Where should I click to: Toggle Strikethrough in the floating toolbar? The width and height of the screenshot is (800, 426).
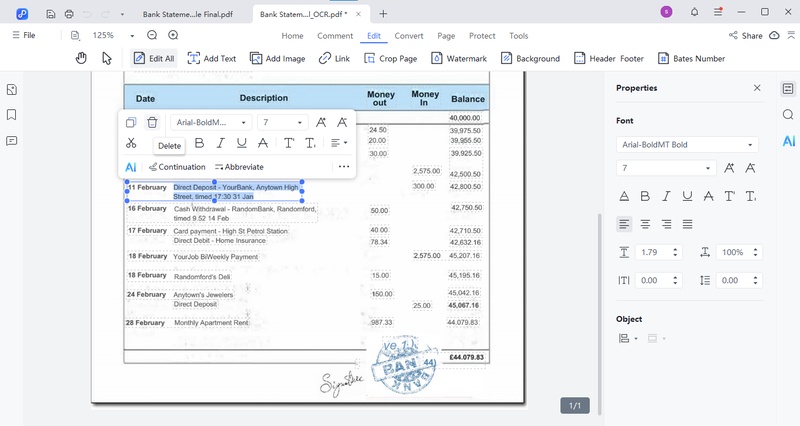[263, 143]
